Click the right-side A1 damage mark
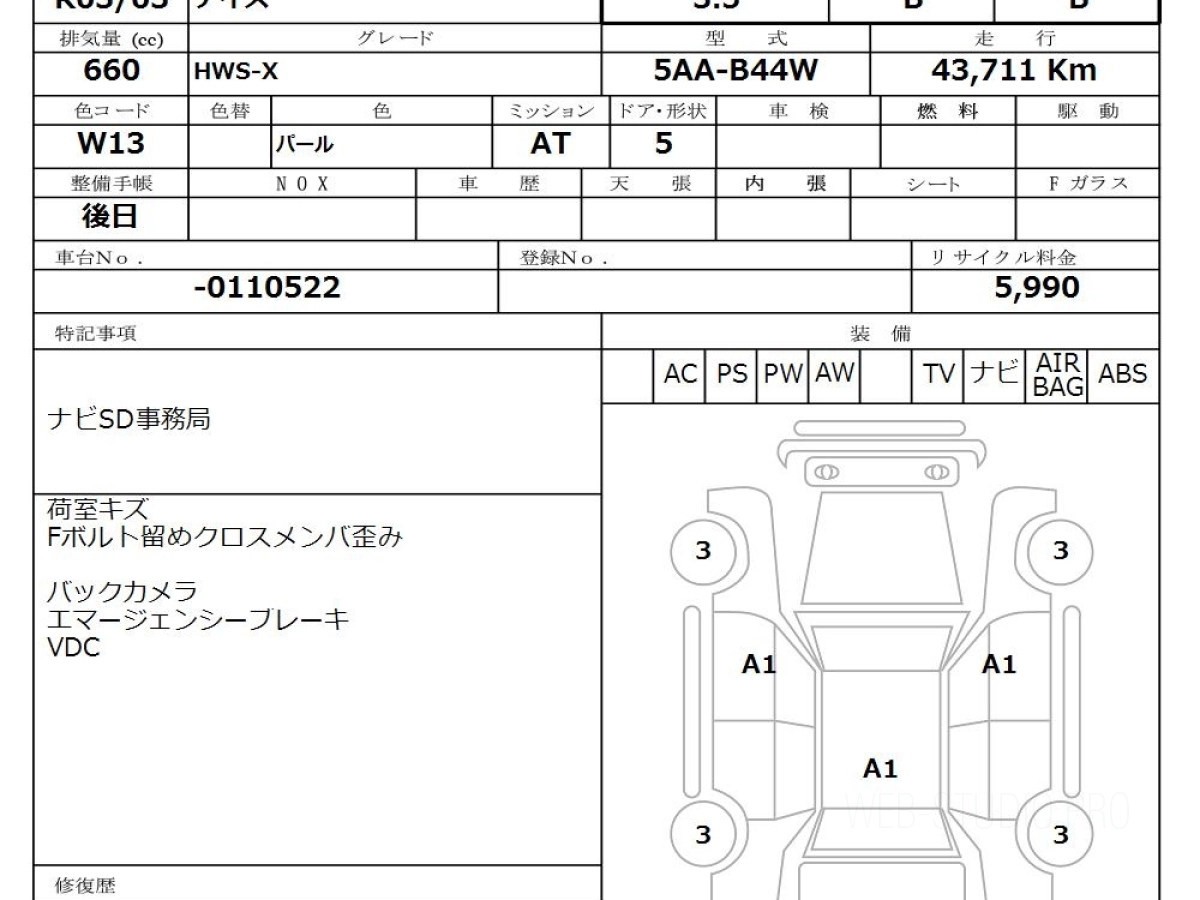The height and width of the screenshot is (900, 1200). tap(998, 664)
